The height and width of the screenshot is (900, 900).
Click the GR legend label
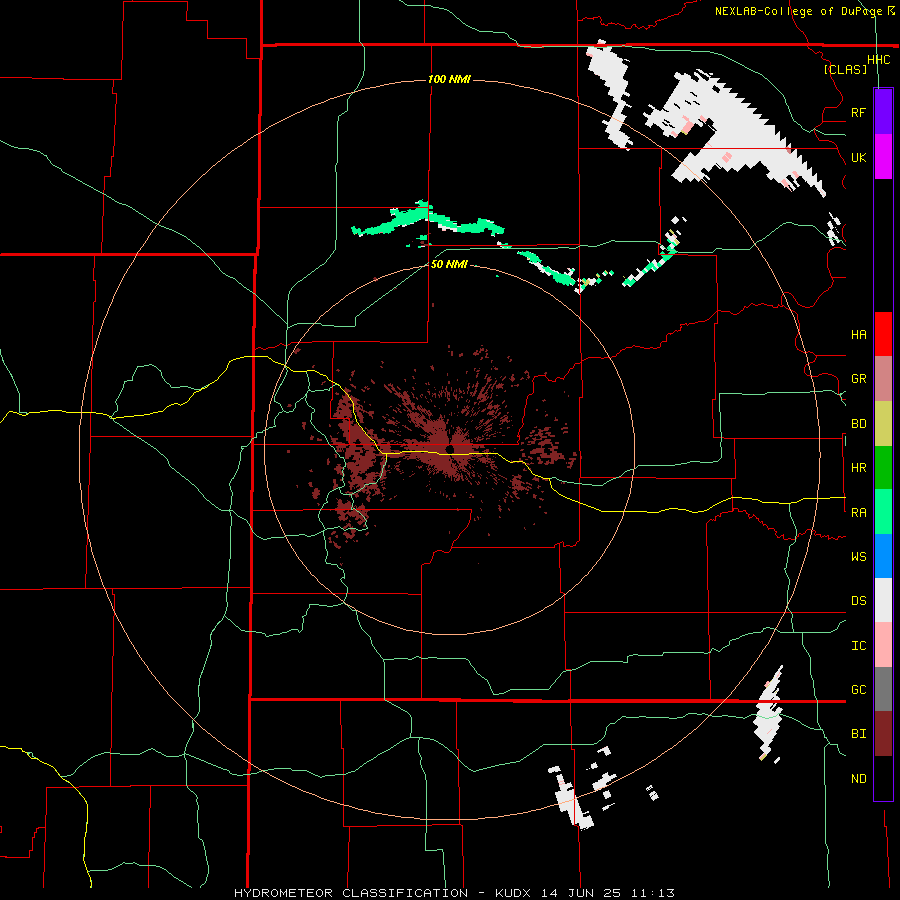[858, 379]
